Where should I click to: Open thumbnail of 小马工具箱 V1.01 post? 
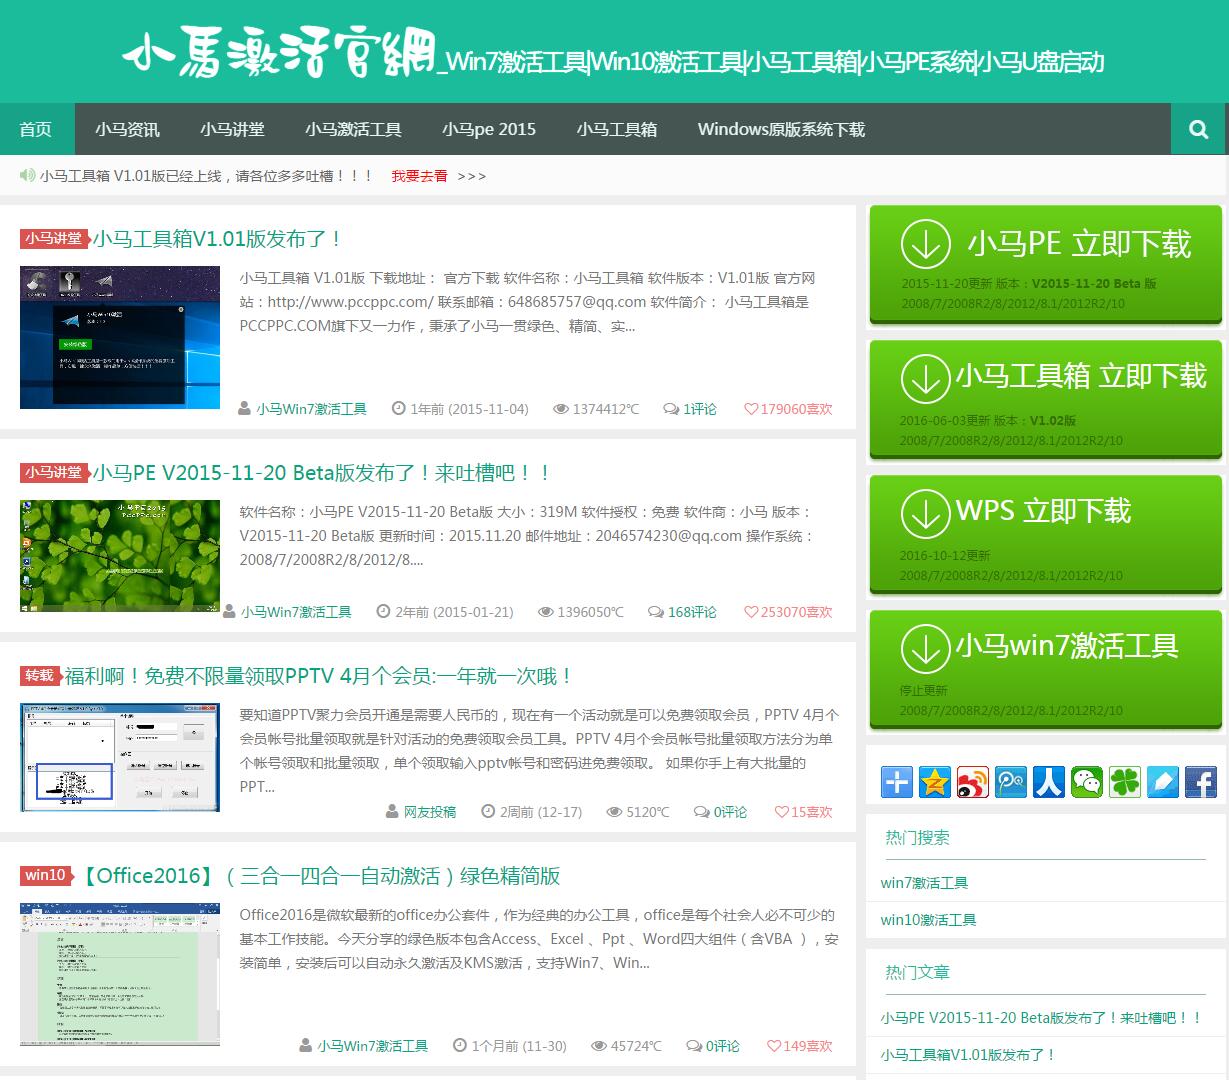pyautogui.click(x=120, y=337)
